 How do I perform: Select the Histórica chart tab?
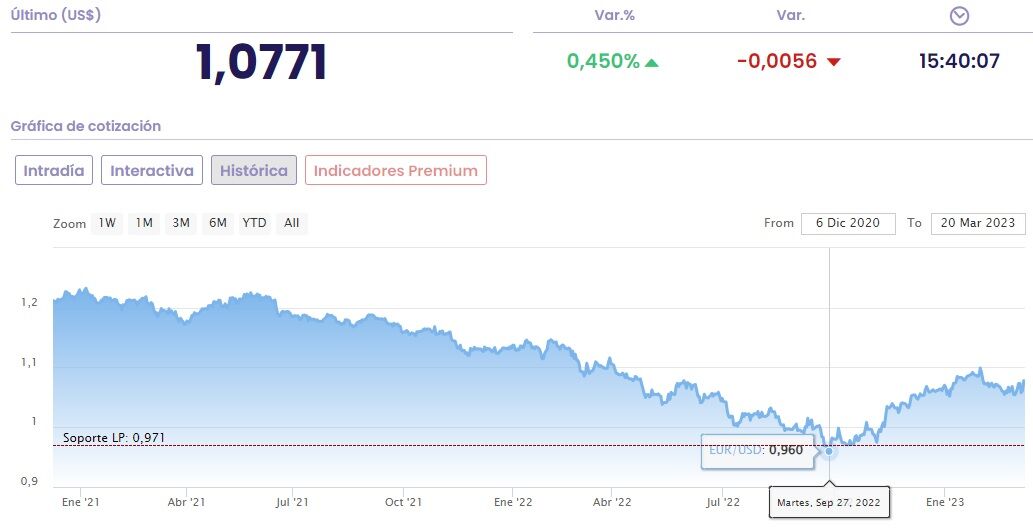click(254, 170)
